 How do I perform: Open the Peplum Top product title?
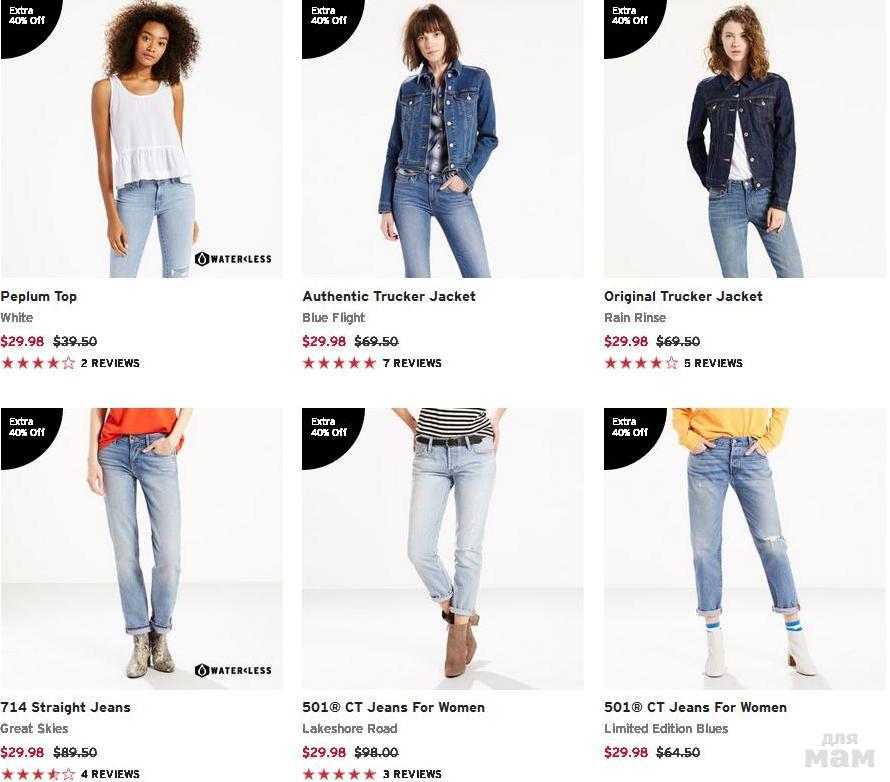(39, 296)
